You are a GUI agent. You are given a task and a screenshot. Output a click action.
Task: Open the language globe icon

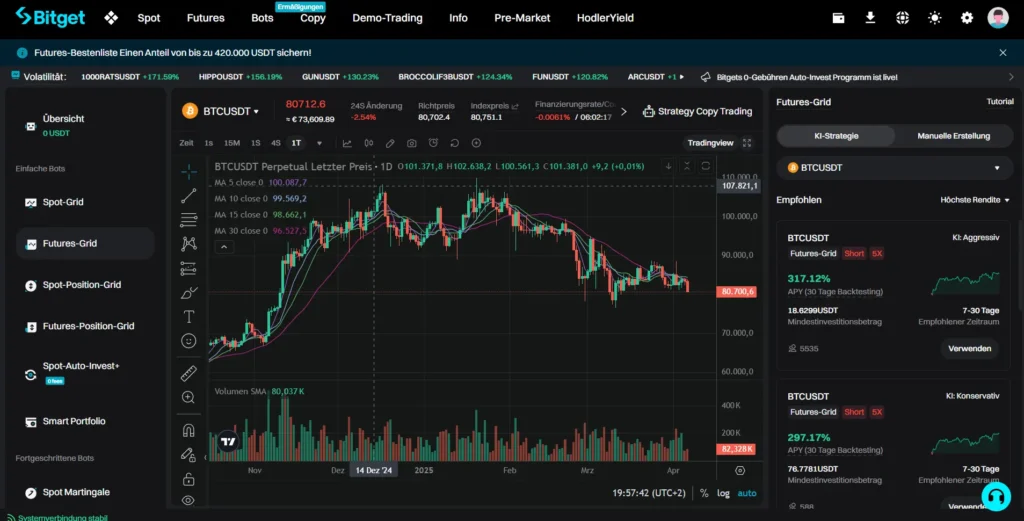pos(903,18)
